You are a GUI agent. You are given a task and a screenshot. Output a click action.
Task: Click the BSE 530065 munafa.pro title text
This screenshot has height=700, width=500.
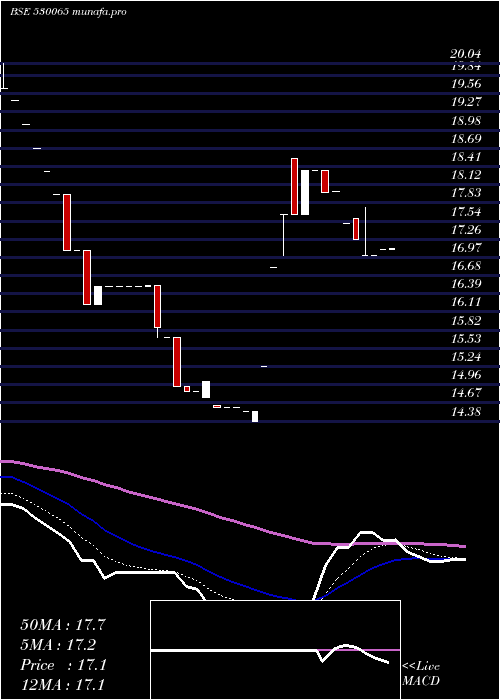click(68, 12)
